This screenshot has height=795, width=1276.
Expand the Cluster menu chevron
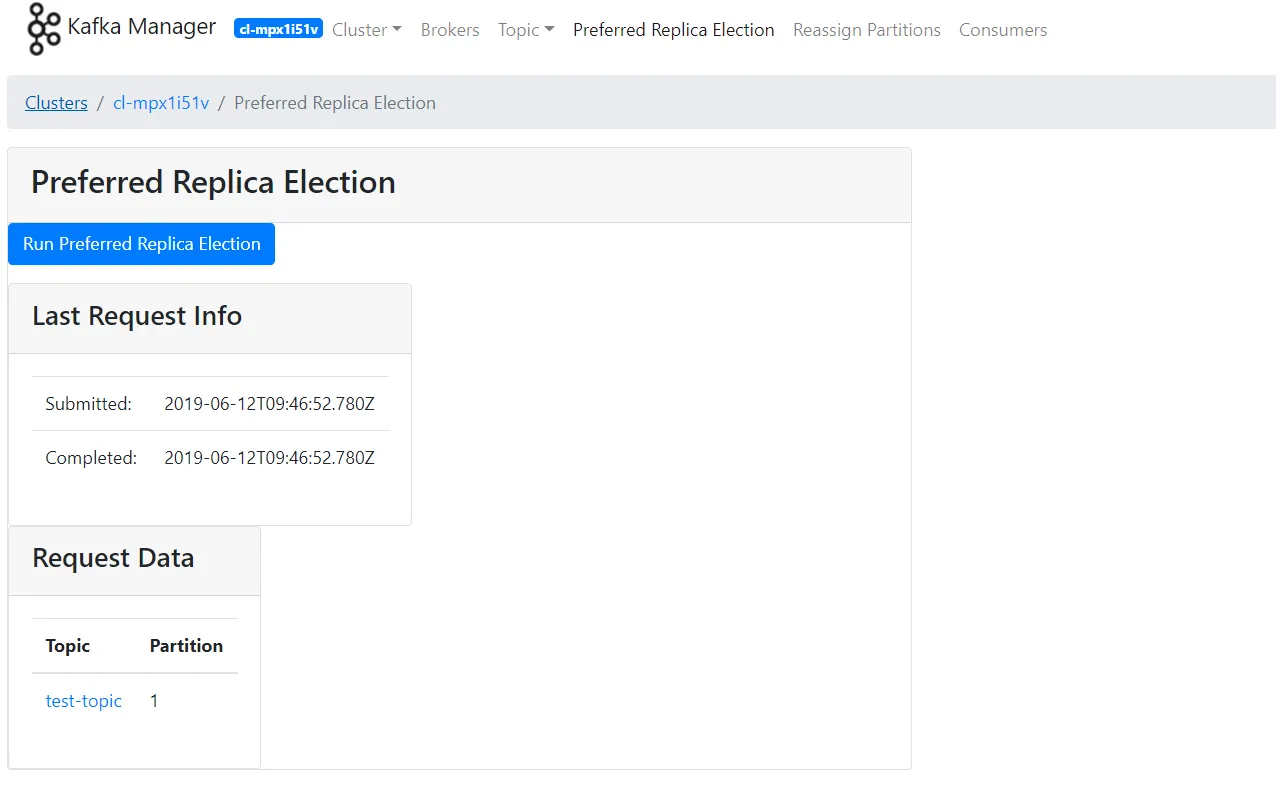394,30
